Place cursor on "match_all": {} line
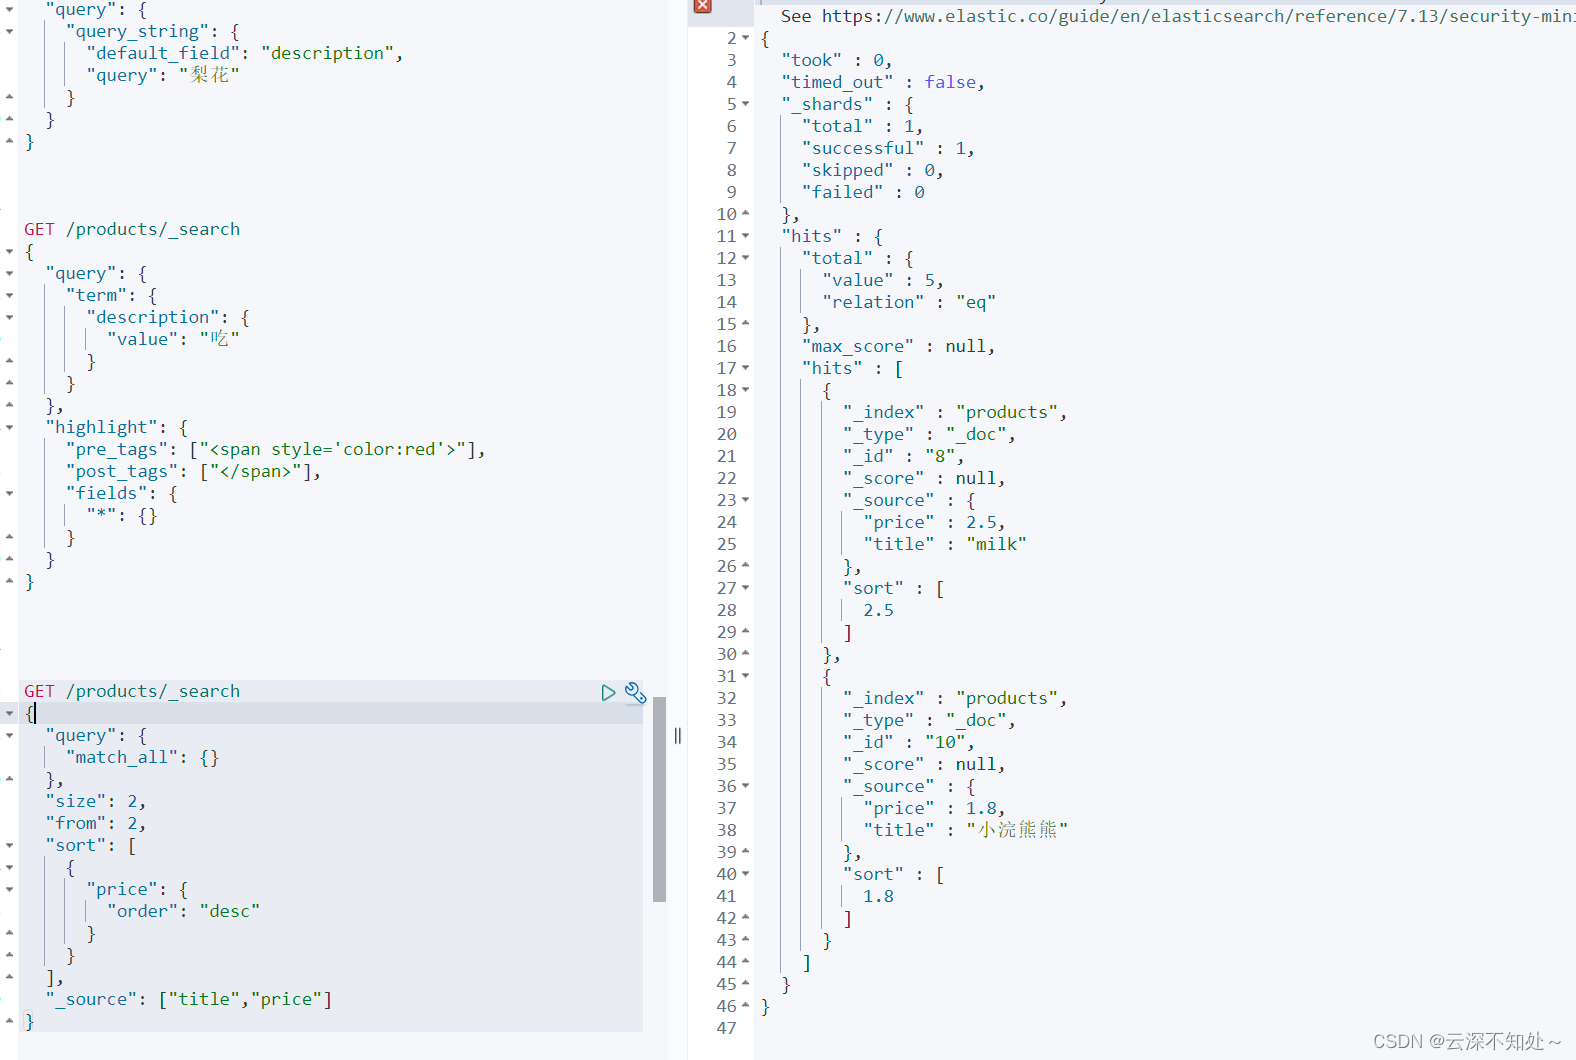 pyautogui.click(x=142, y=757)
